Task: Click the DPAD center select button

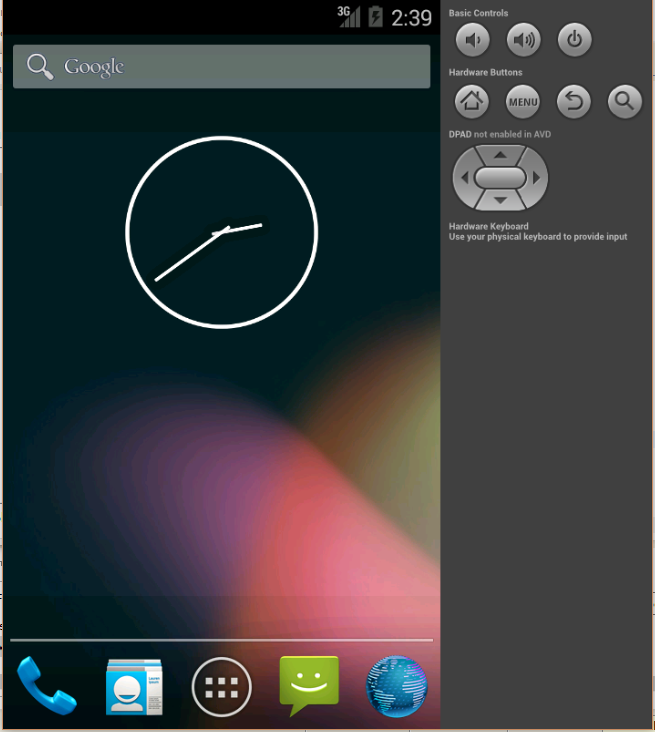Action: [500, 178]
